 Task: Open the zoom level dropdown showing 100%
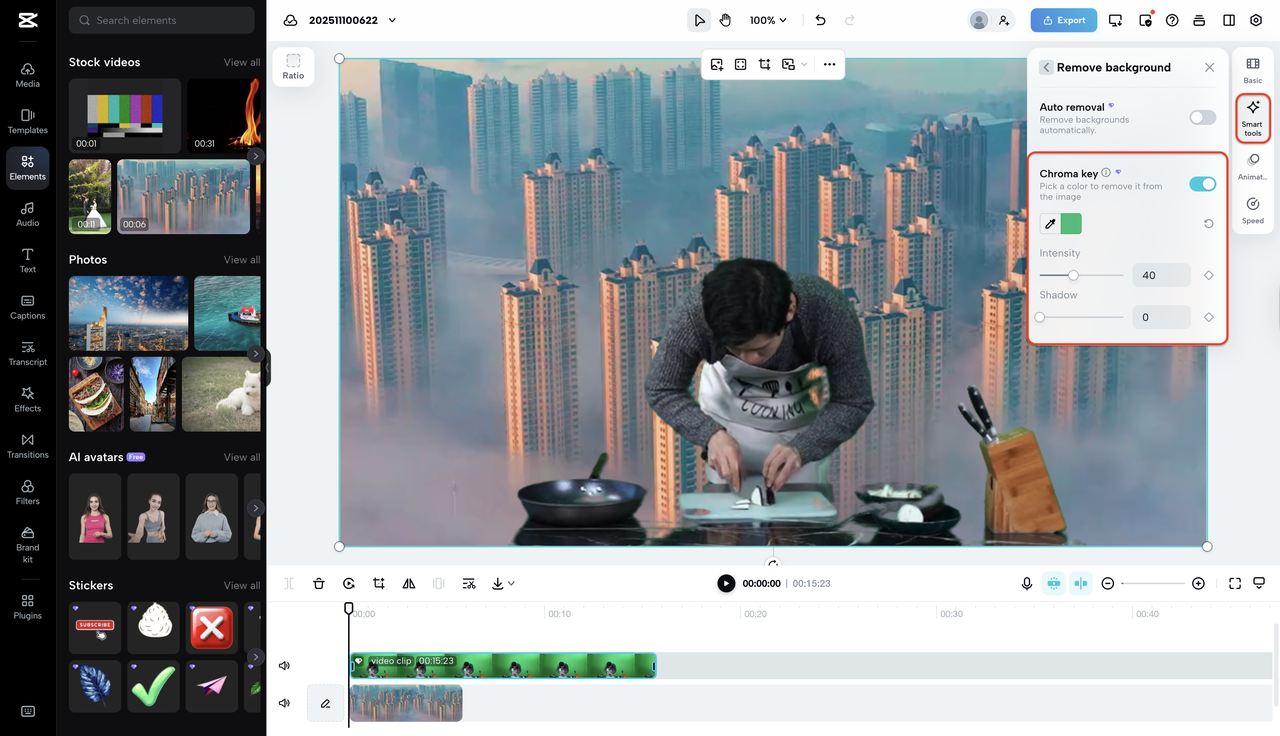tap(768, 19)
